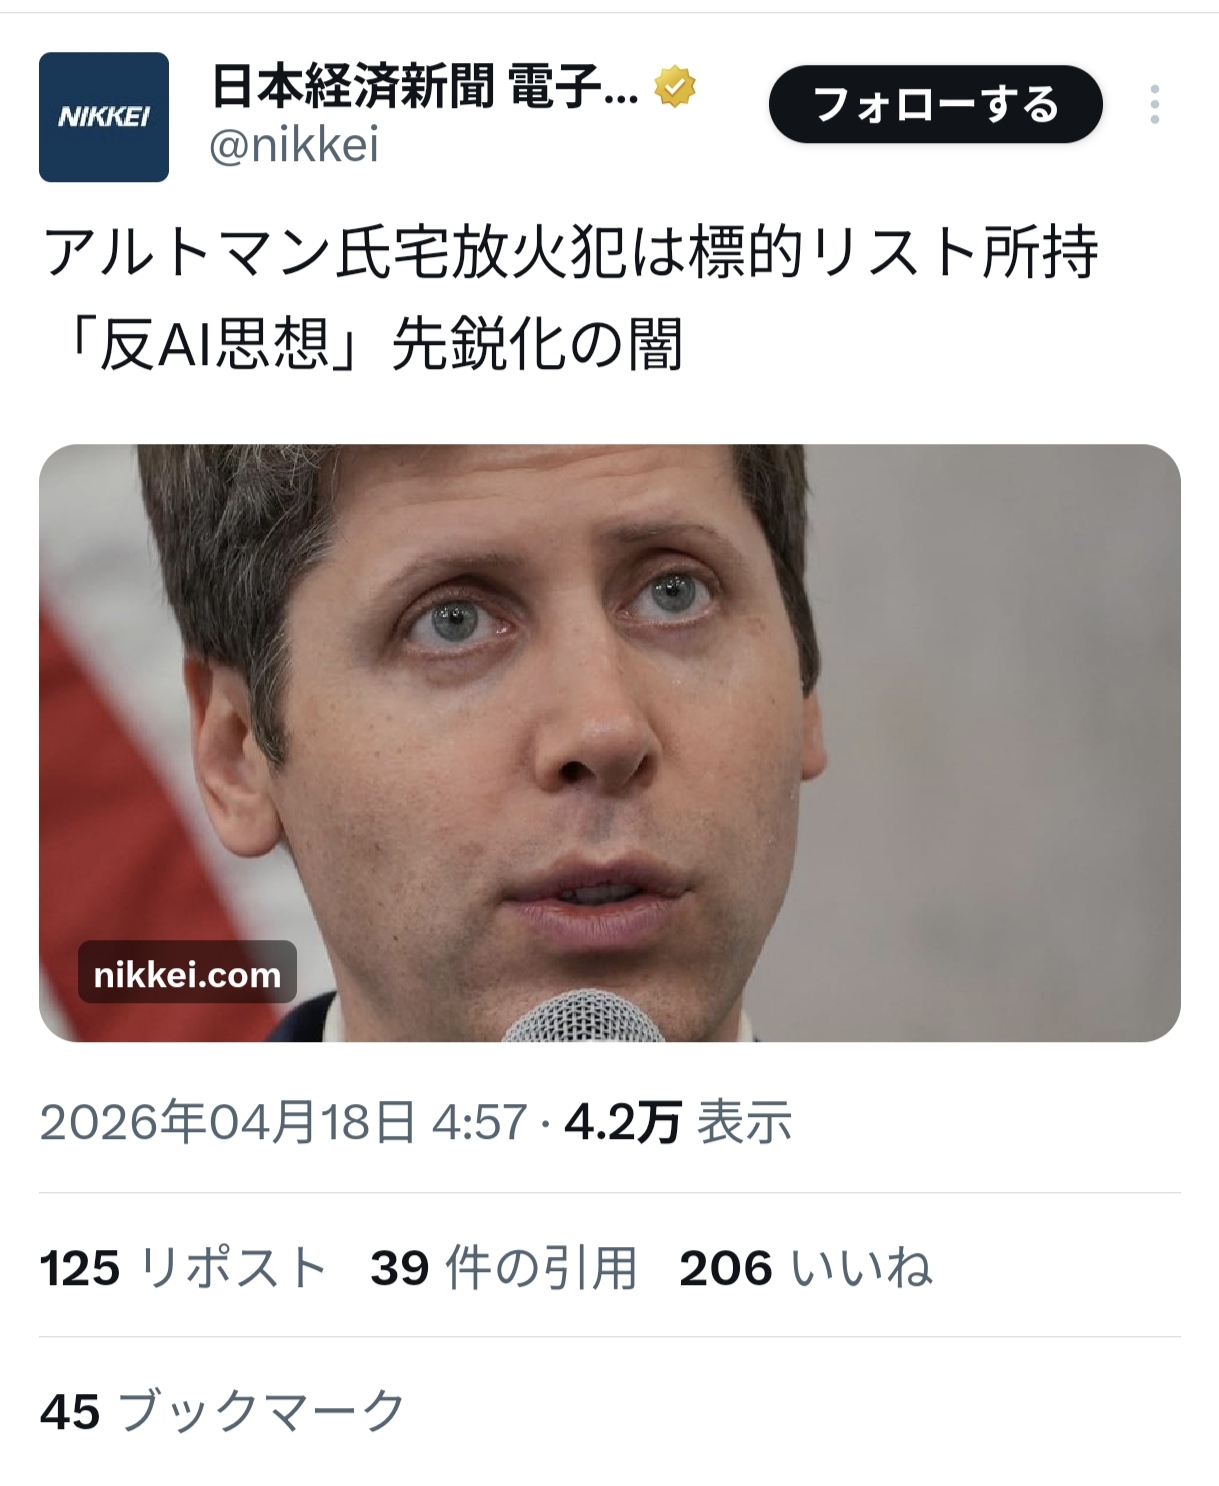Select the headline line アルトマン氏宅放火犯は標的リスト所持
This screenshot has height=1486, width=1219.
click(x=571, y=252)
